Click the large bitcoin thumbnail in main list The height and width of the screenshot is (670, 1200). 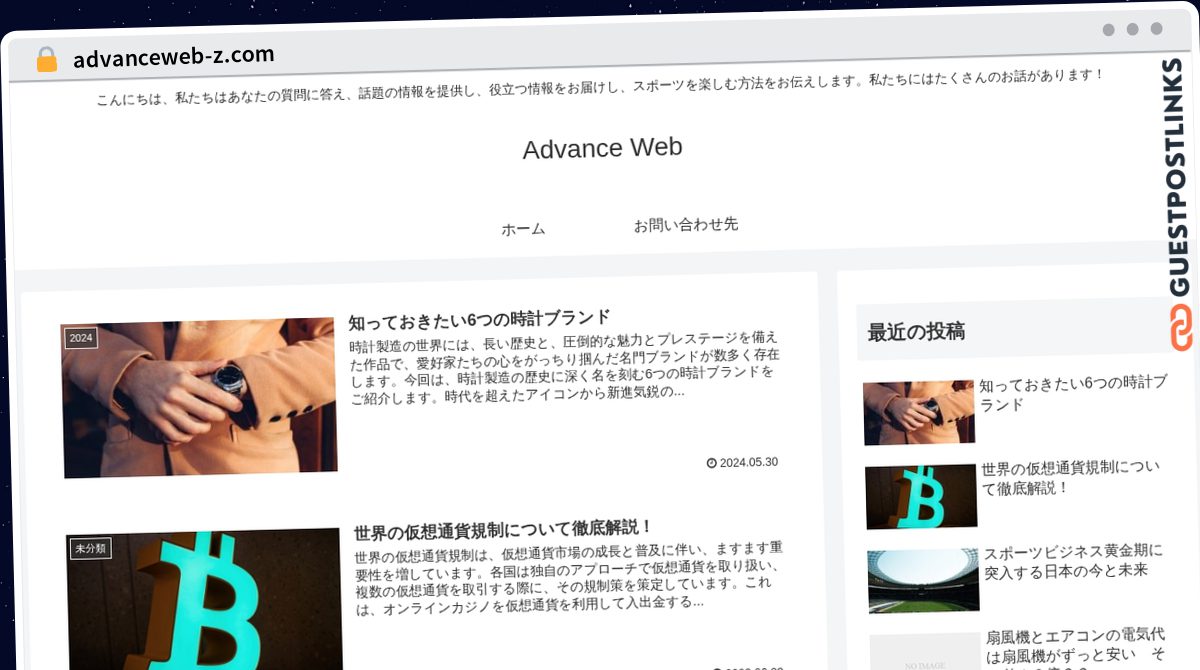pos(205,598)
